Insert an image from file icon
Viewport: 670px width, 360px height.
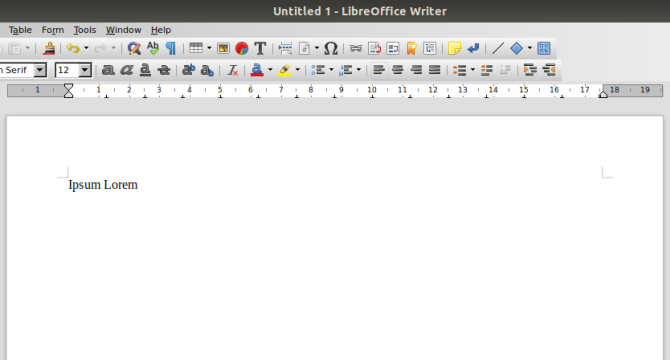point(223,48)
